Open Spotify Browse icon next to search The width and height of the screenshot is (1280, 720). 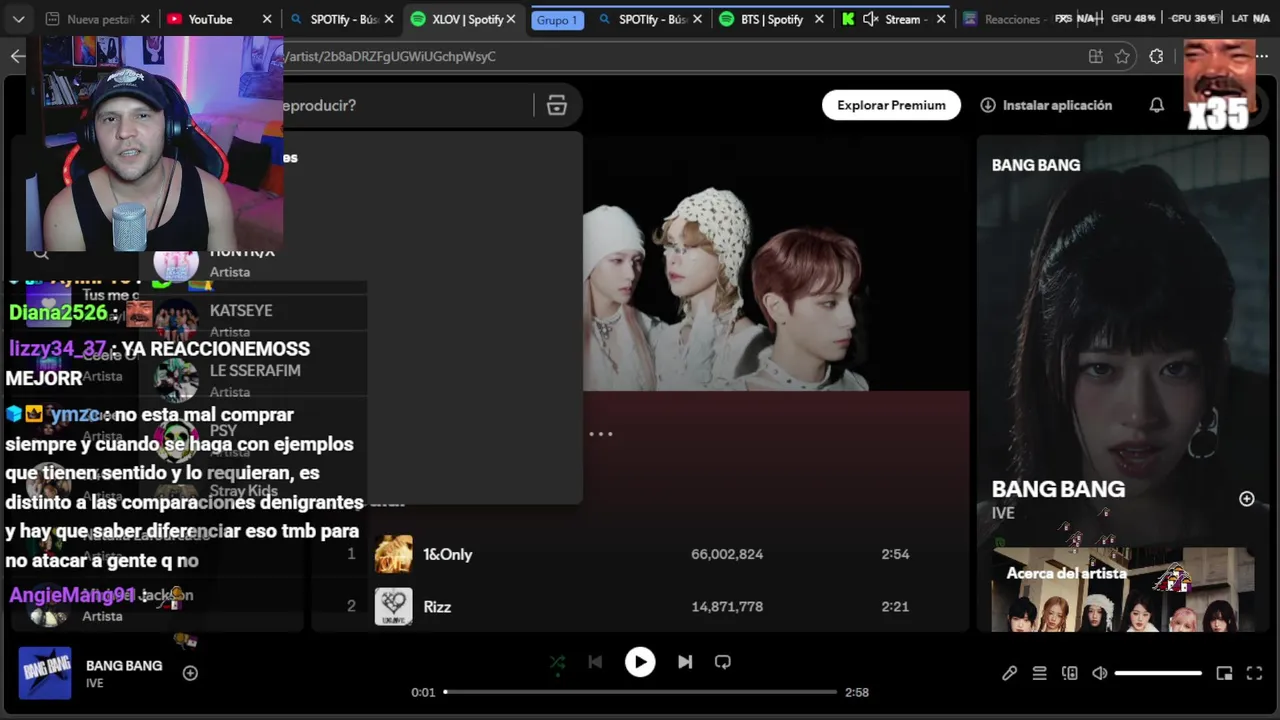557,105
